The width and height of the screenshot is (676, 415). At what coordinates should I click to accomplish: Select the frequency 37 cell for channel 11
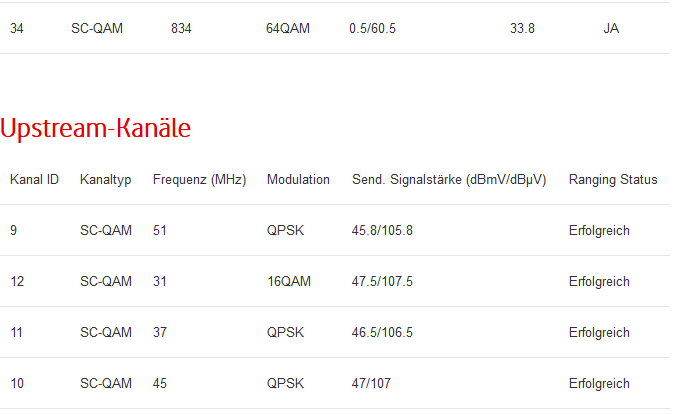coord(160,333)
